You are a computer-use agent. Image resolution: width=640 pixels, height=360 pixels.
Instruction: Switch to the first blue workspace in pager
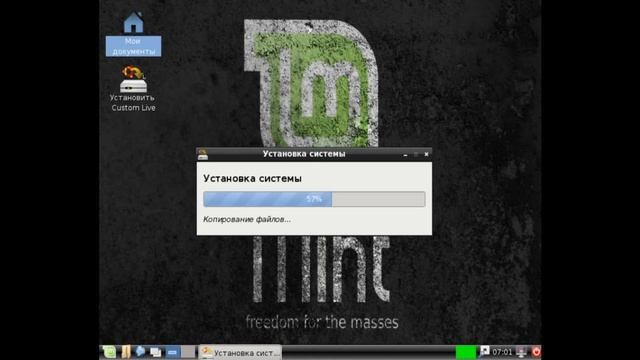coord(172,352)
